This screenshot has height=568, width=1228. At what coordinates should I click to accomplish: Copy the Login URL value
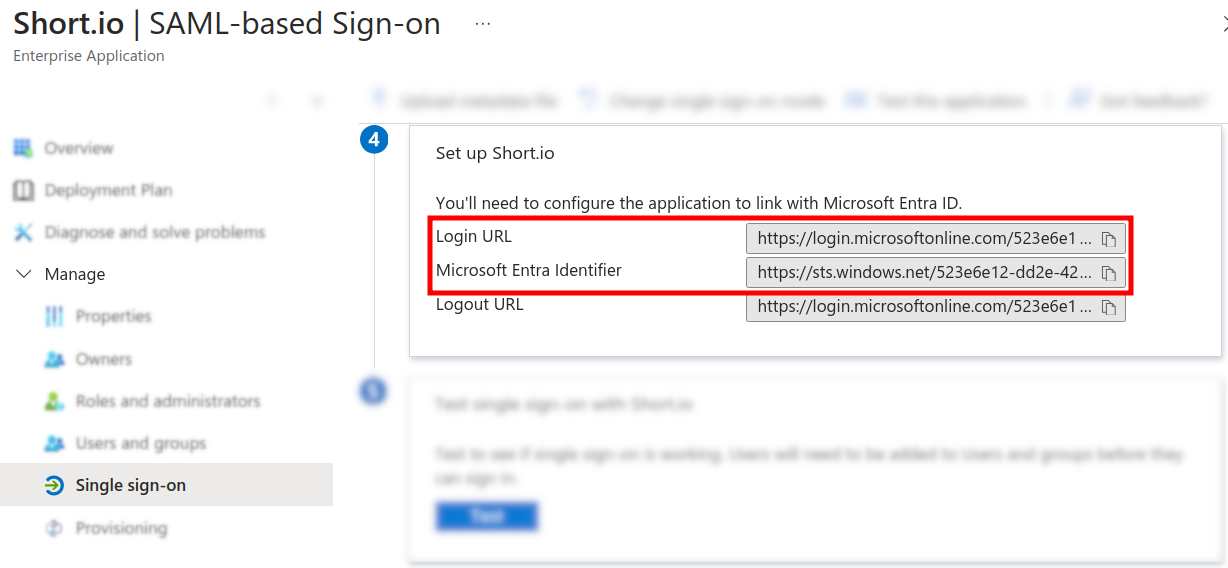click(x=1108, y=239)
